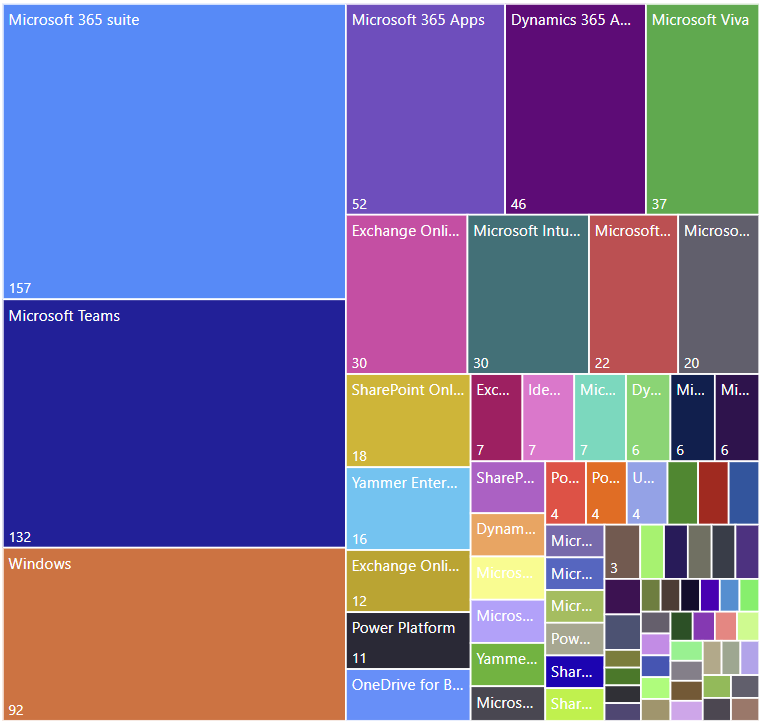Select the pale yellow Micros... tile
Screen dimensions: 759x721
coord(508,578)
